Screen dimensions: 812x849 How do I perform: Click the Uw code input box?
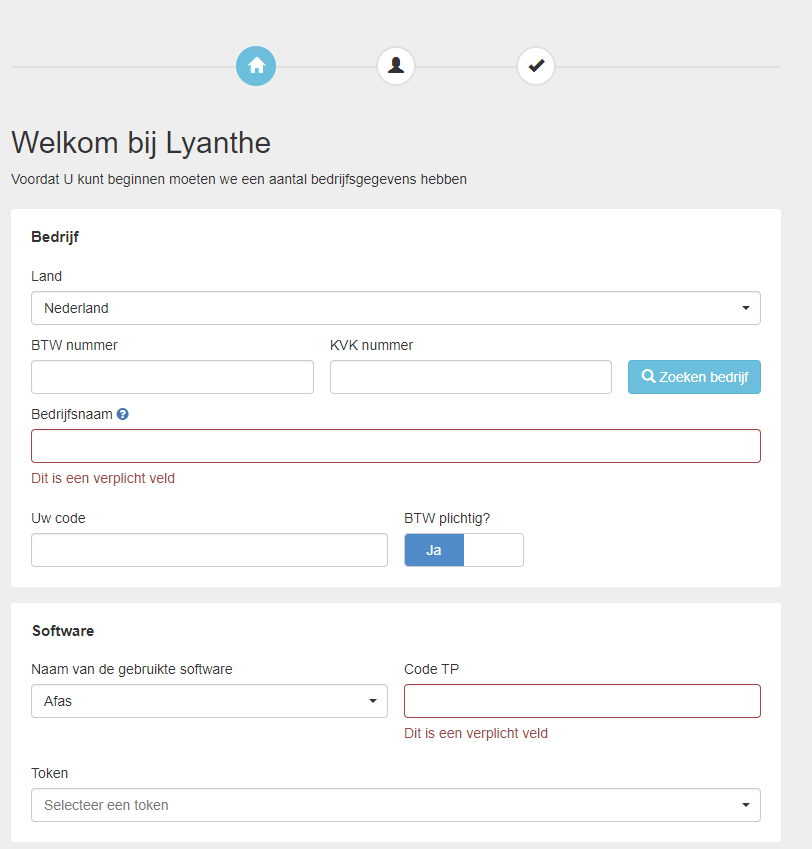pyautogui.click(x=209, y=550)
